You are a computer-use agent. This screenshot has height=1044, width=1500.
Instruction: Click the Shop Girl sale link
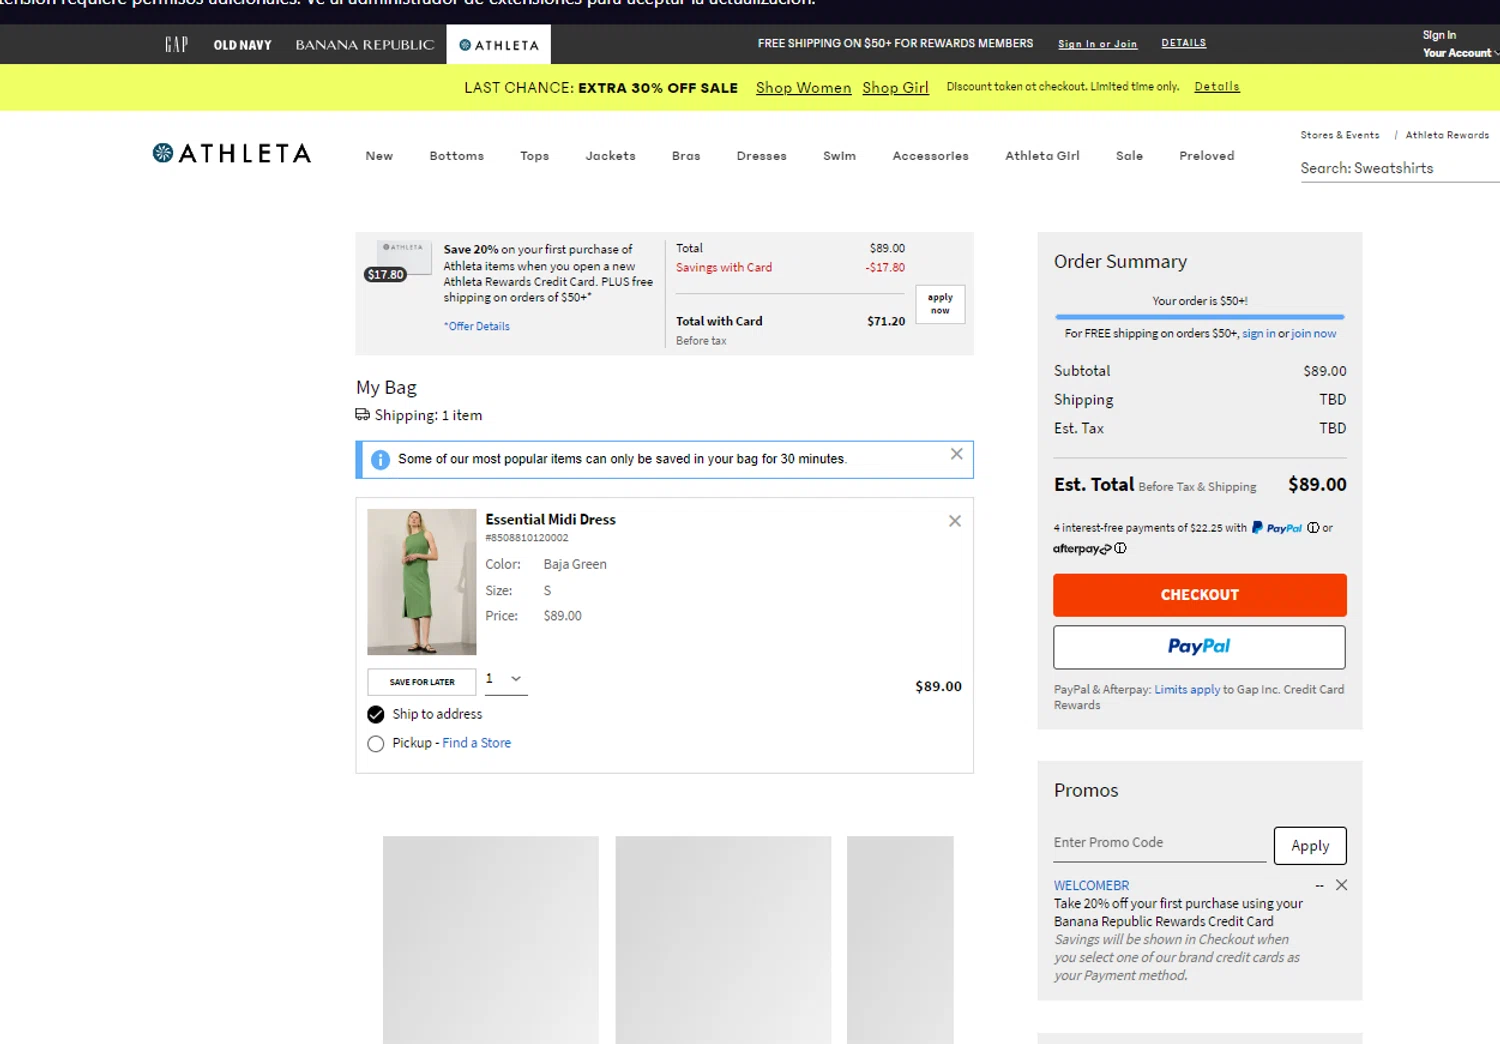(x=896, y=88)
